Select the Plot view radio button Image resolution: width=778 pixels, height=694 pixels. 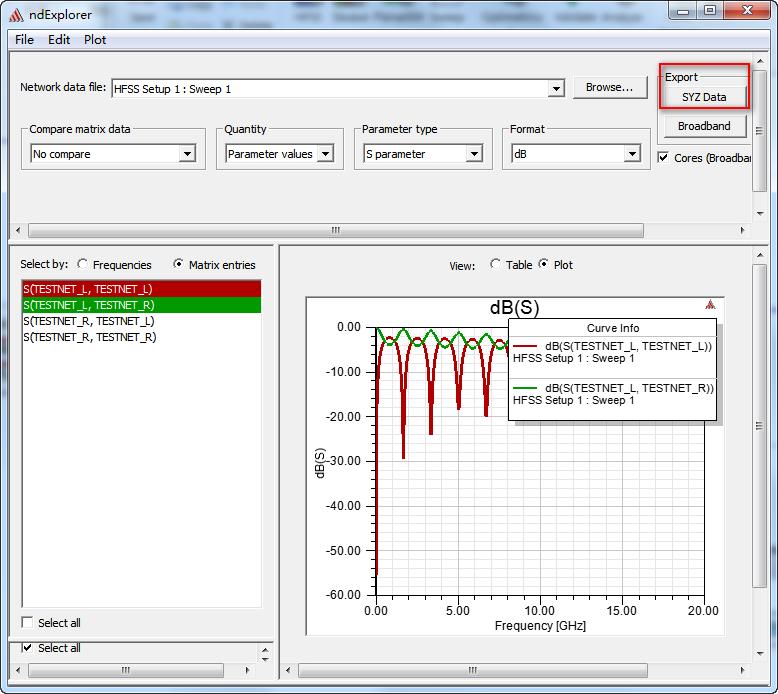(544, 265)
